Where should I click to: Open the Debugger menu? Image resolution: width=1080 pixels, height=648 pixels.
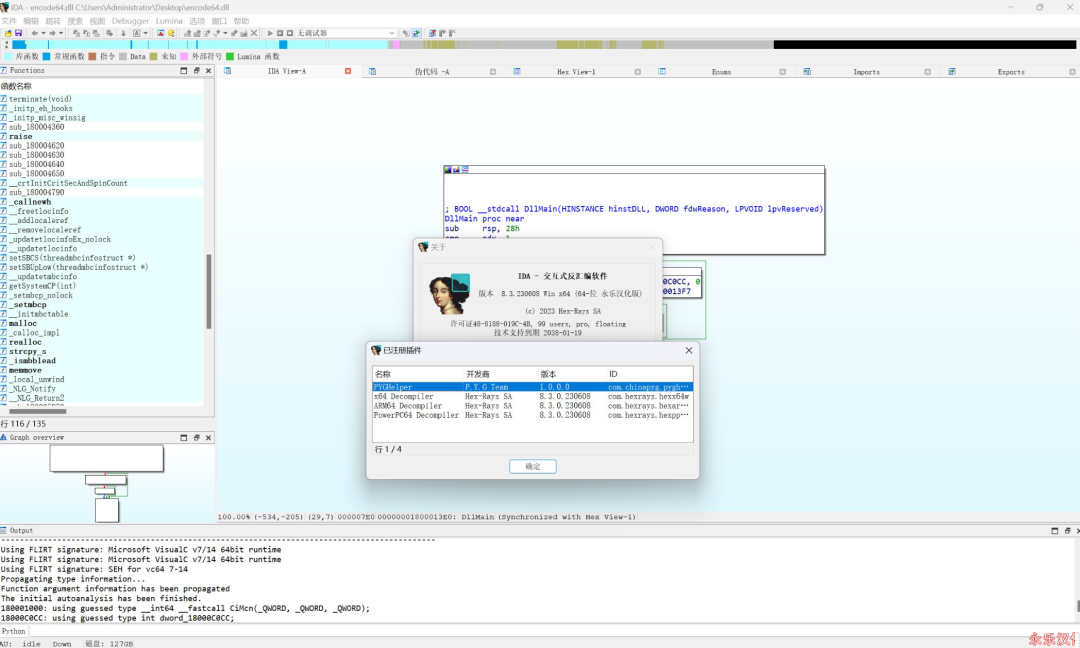(130, 21)
